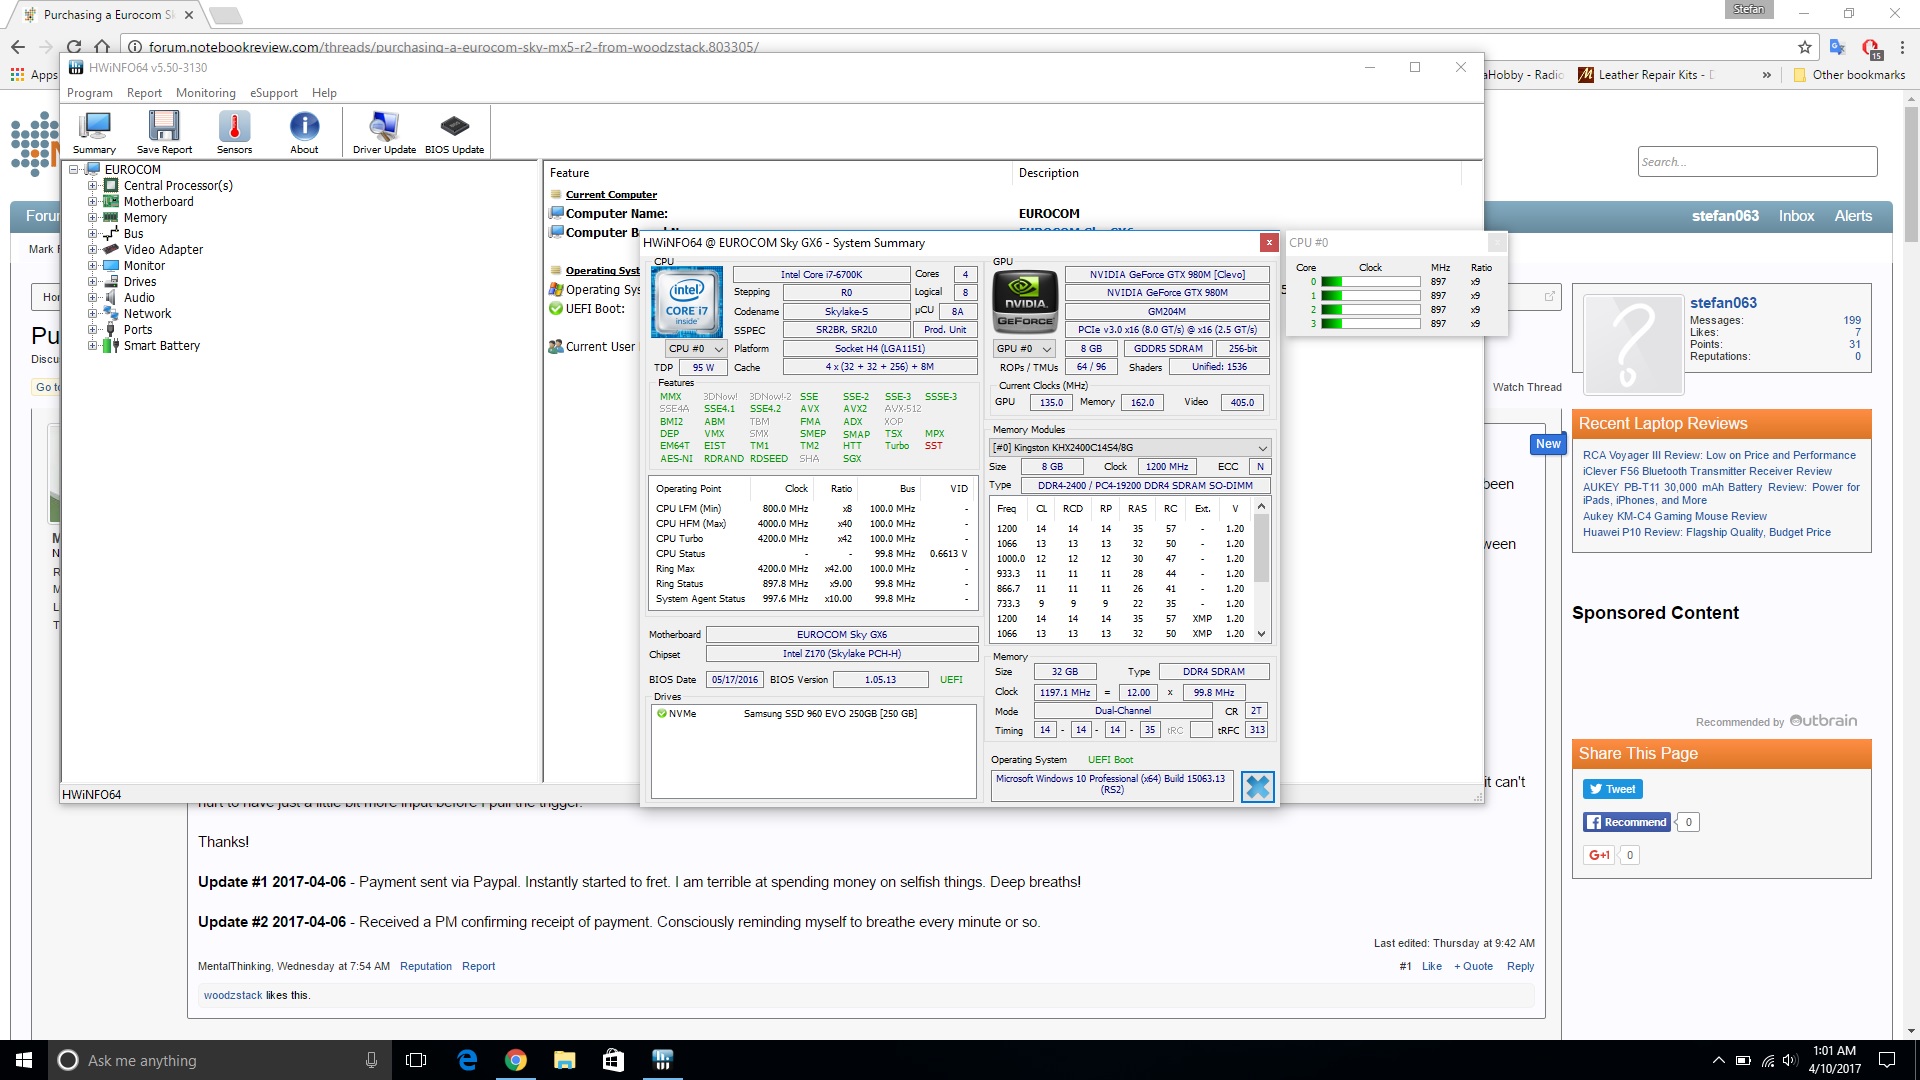Image resolution: width=1920 pixels, height=1080 pixels.
Task: Click the browser address bar
Action: pos(960,47)
